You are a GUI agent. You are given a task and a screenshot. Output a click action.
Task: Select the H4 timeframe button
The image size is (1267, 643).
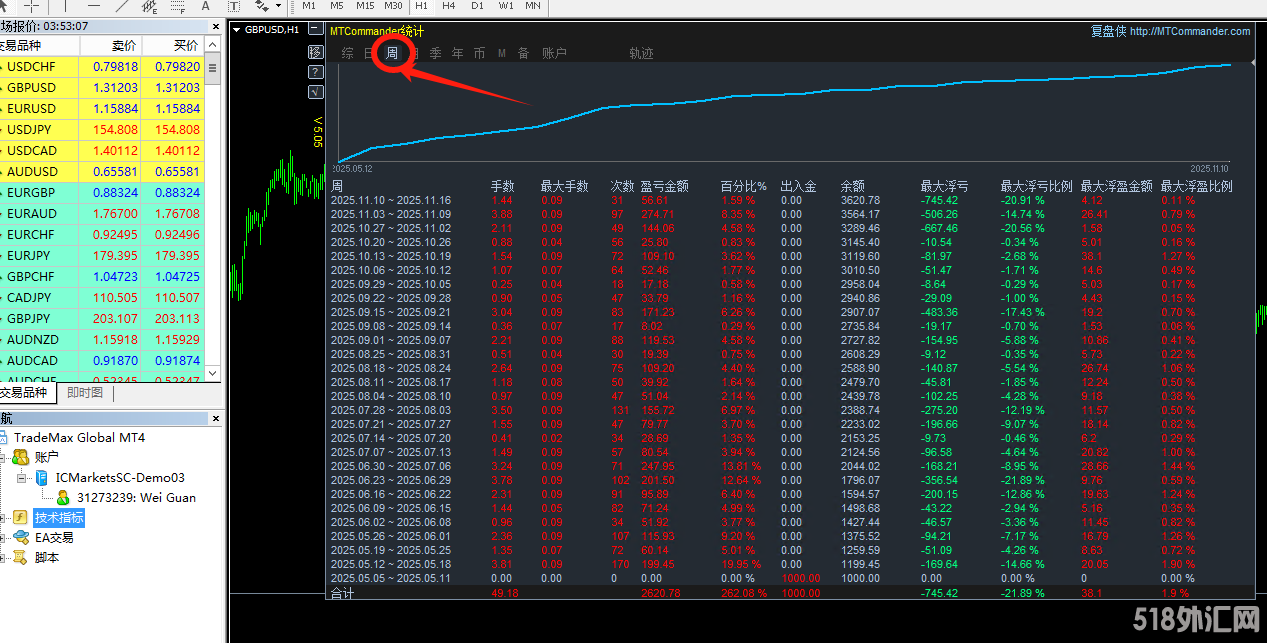pyautogui.click(x=448, y=6)
